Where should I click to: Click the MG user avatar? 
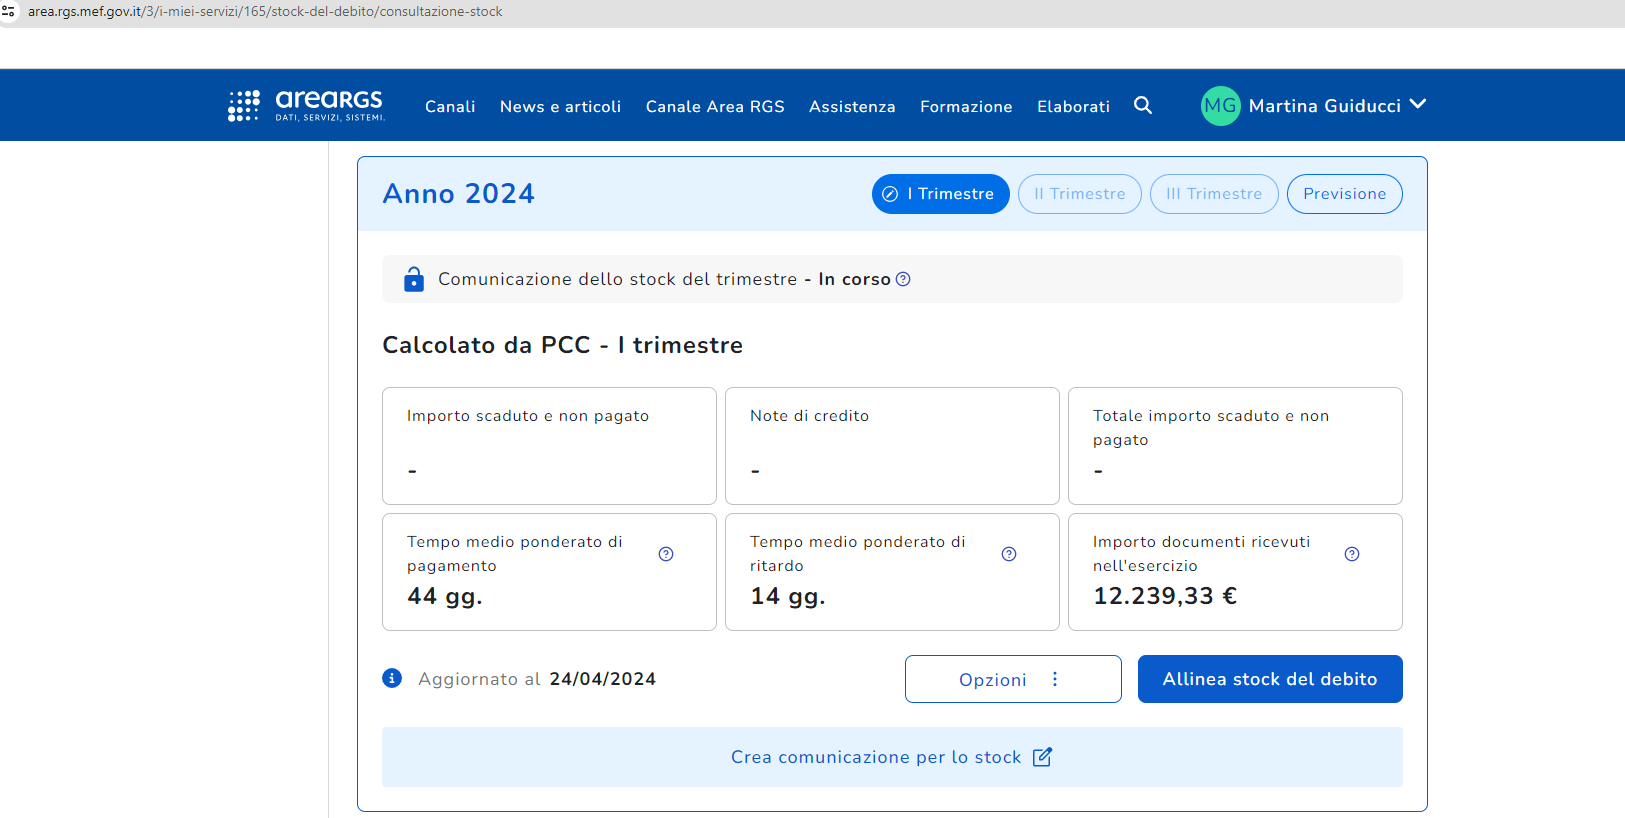(1220, 106)
